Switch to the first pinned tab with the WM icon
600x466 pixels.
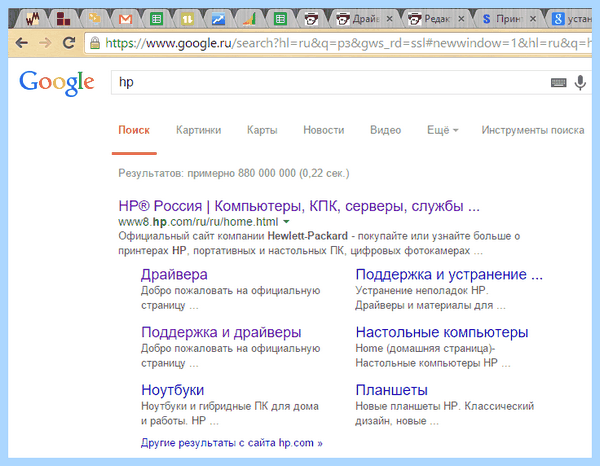point(33,18)
